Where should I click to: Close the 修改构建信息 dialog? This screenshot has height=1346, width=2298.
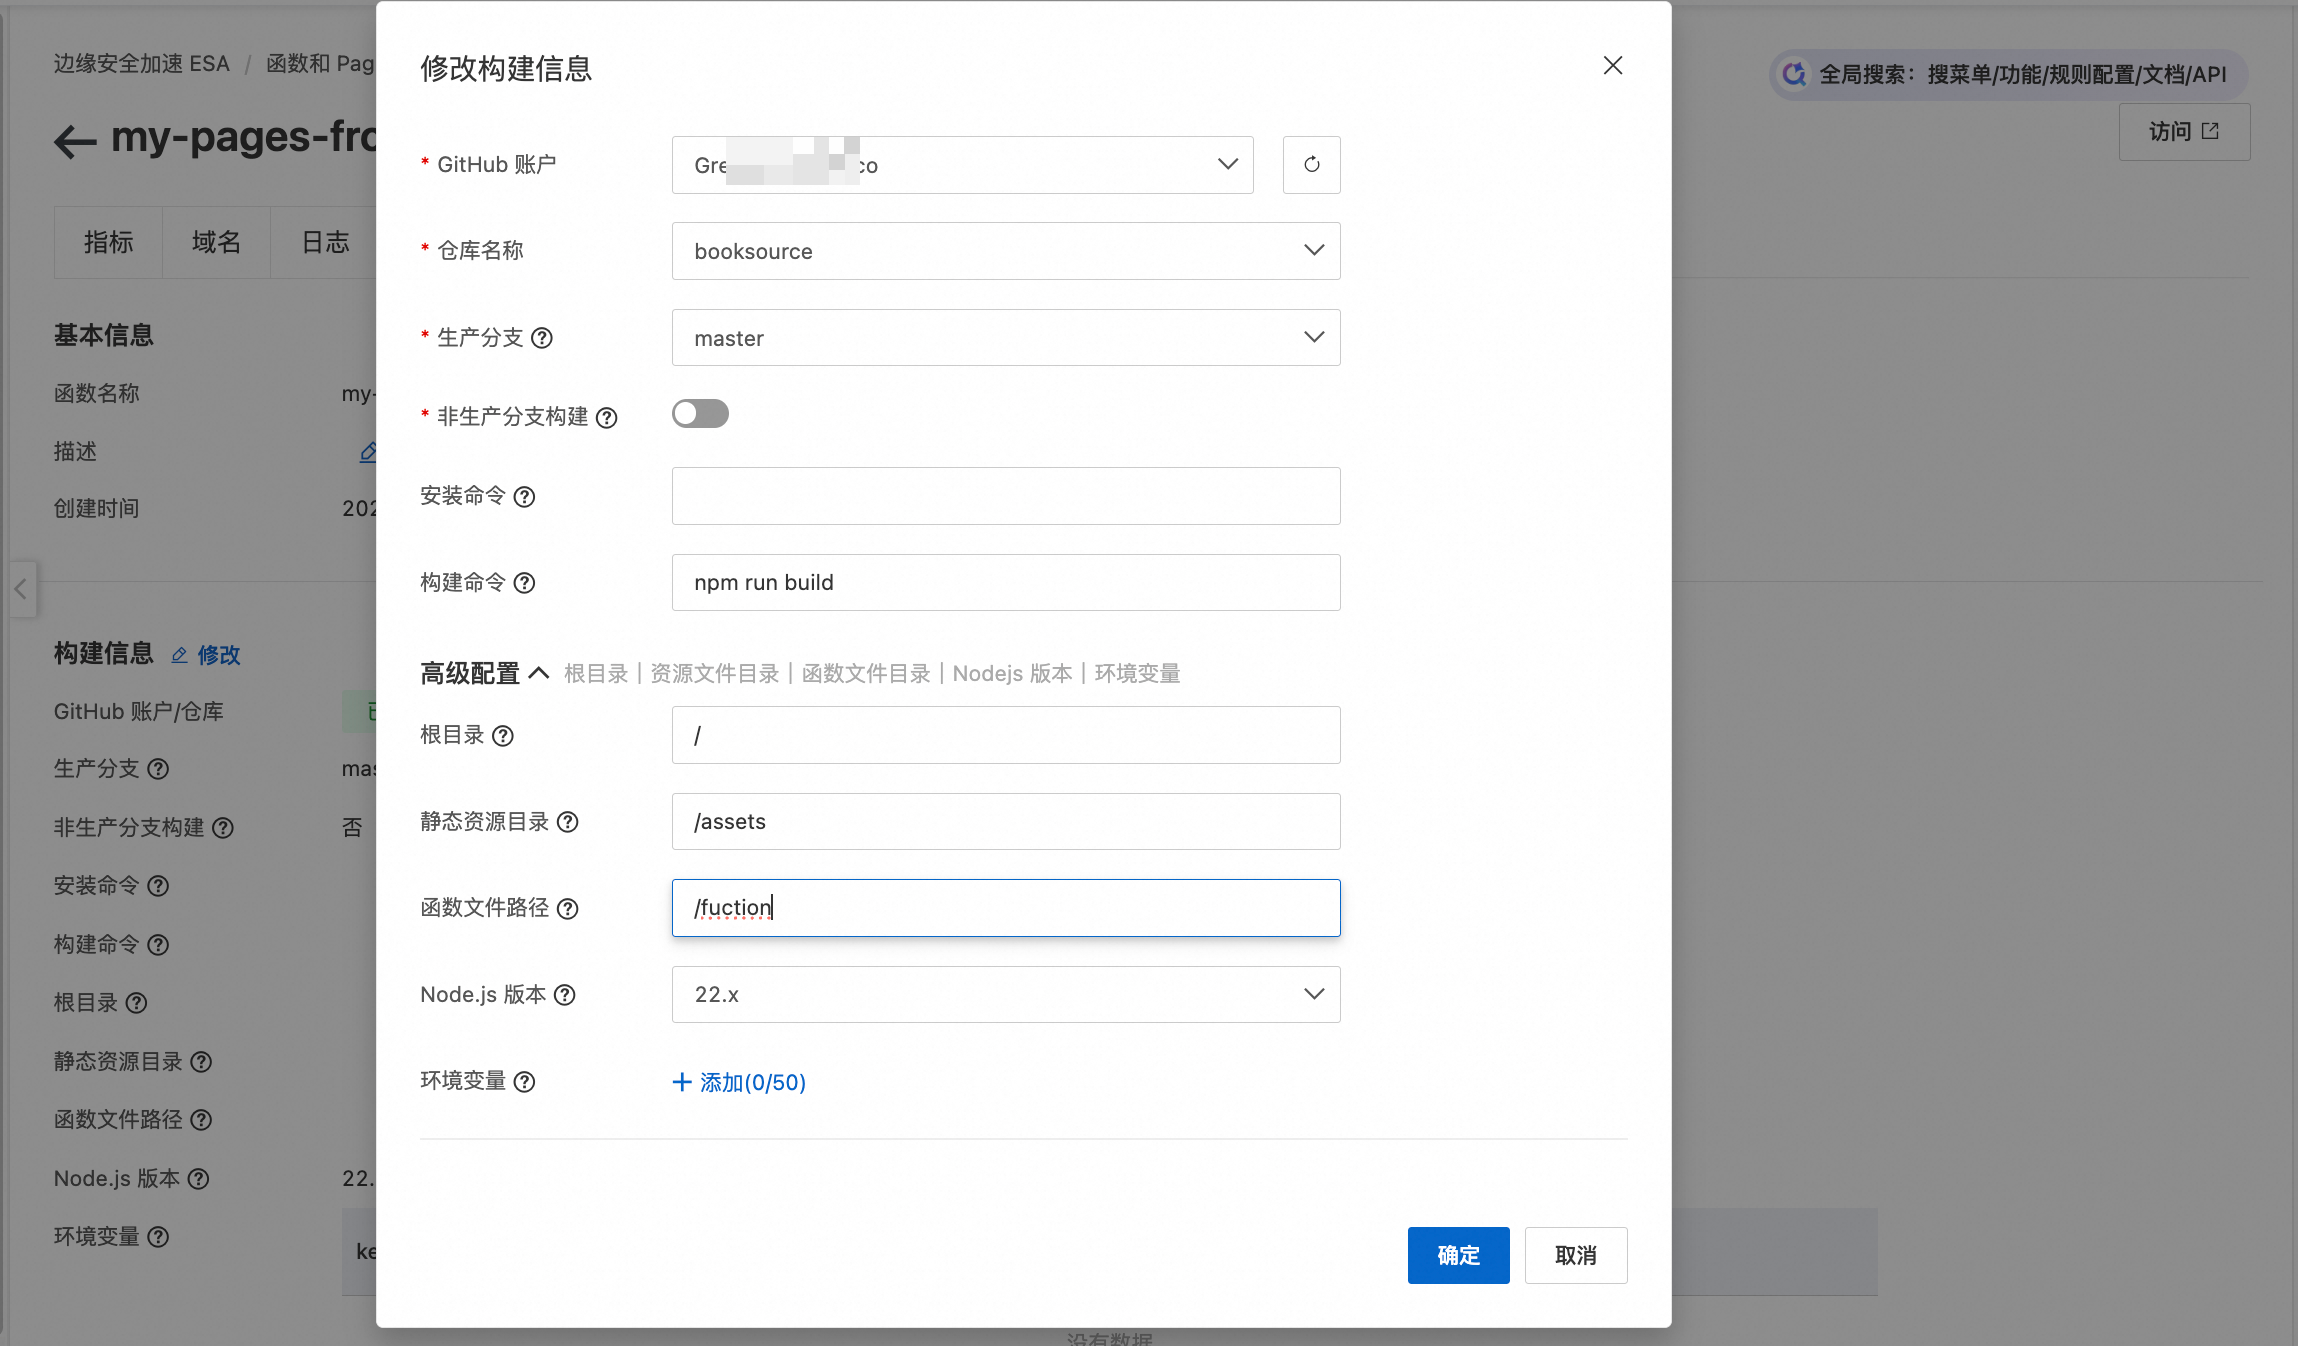pos(1612,66)
